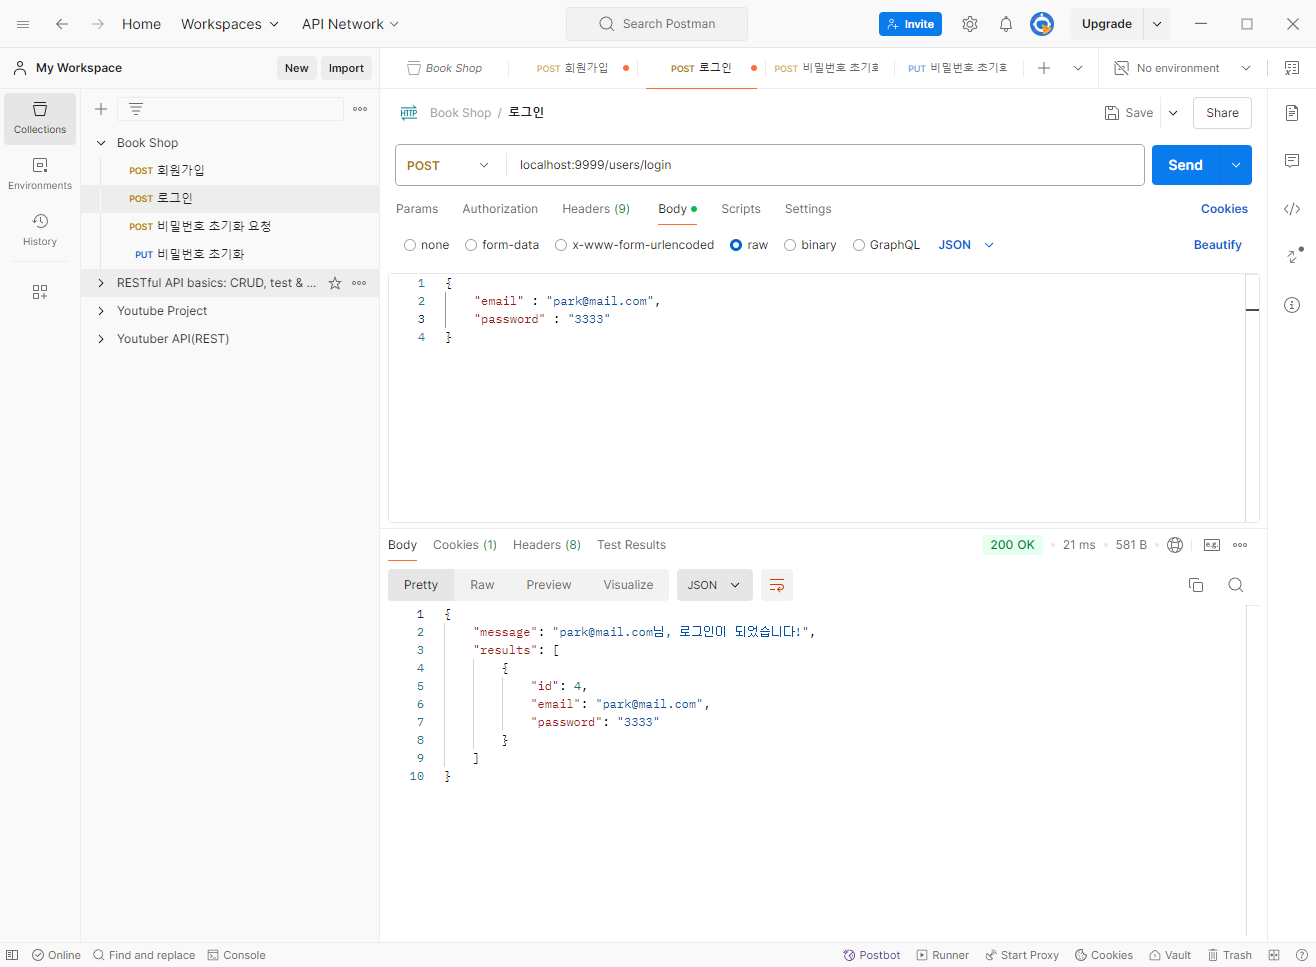1316x967 pixels.
Task: Click the Beautify link
Action: click(1217, 245)
